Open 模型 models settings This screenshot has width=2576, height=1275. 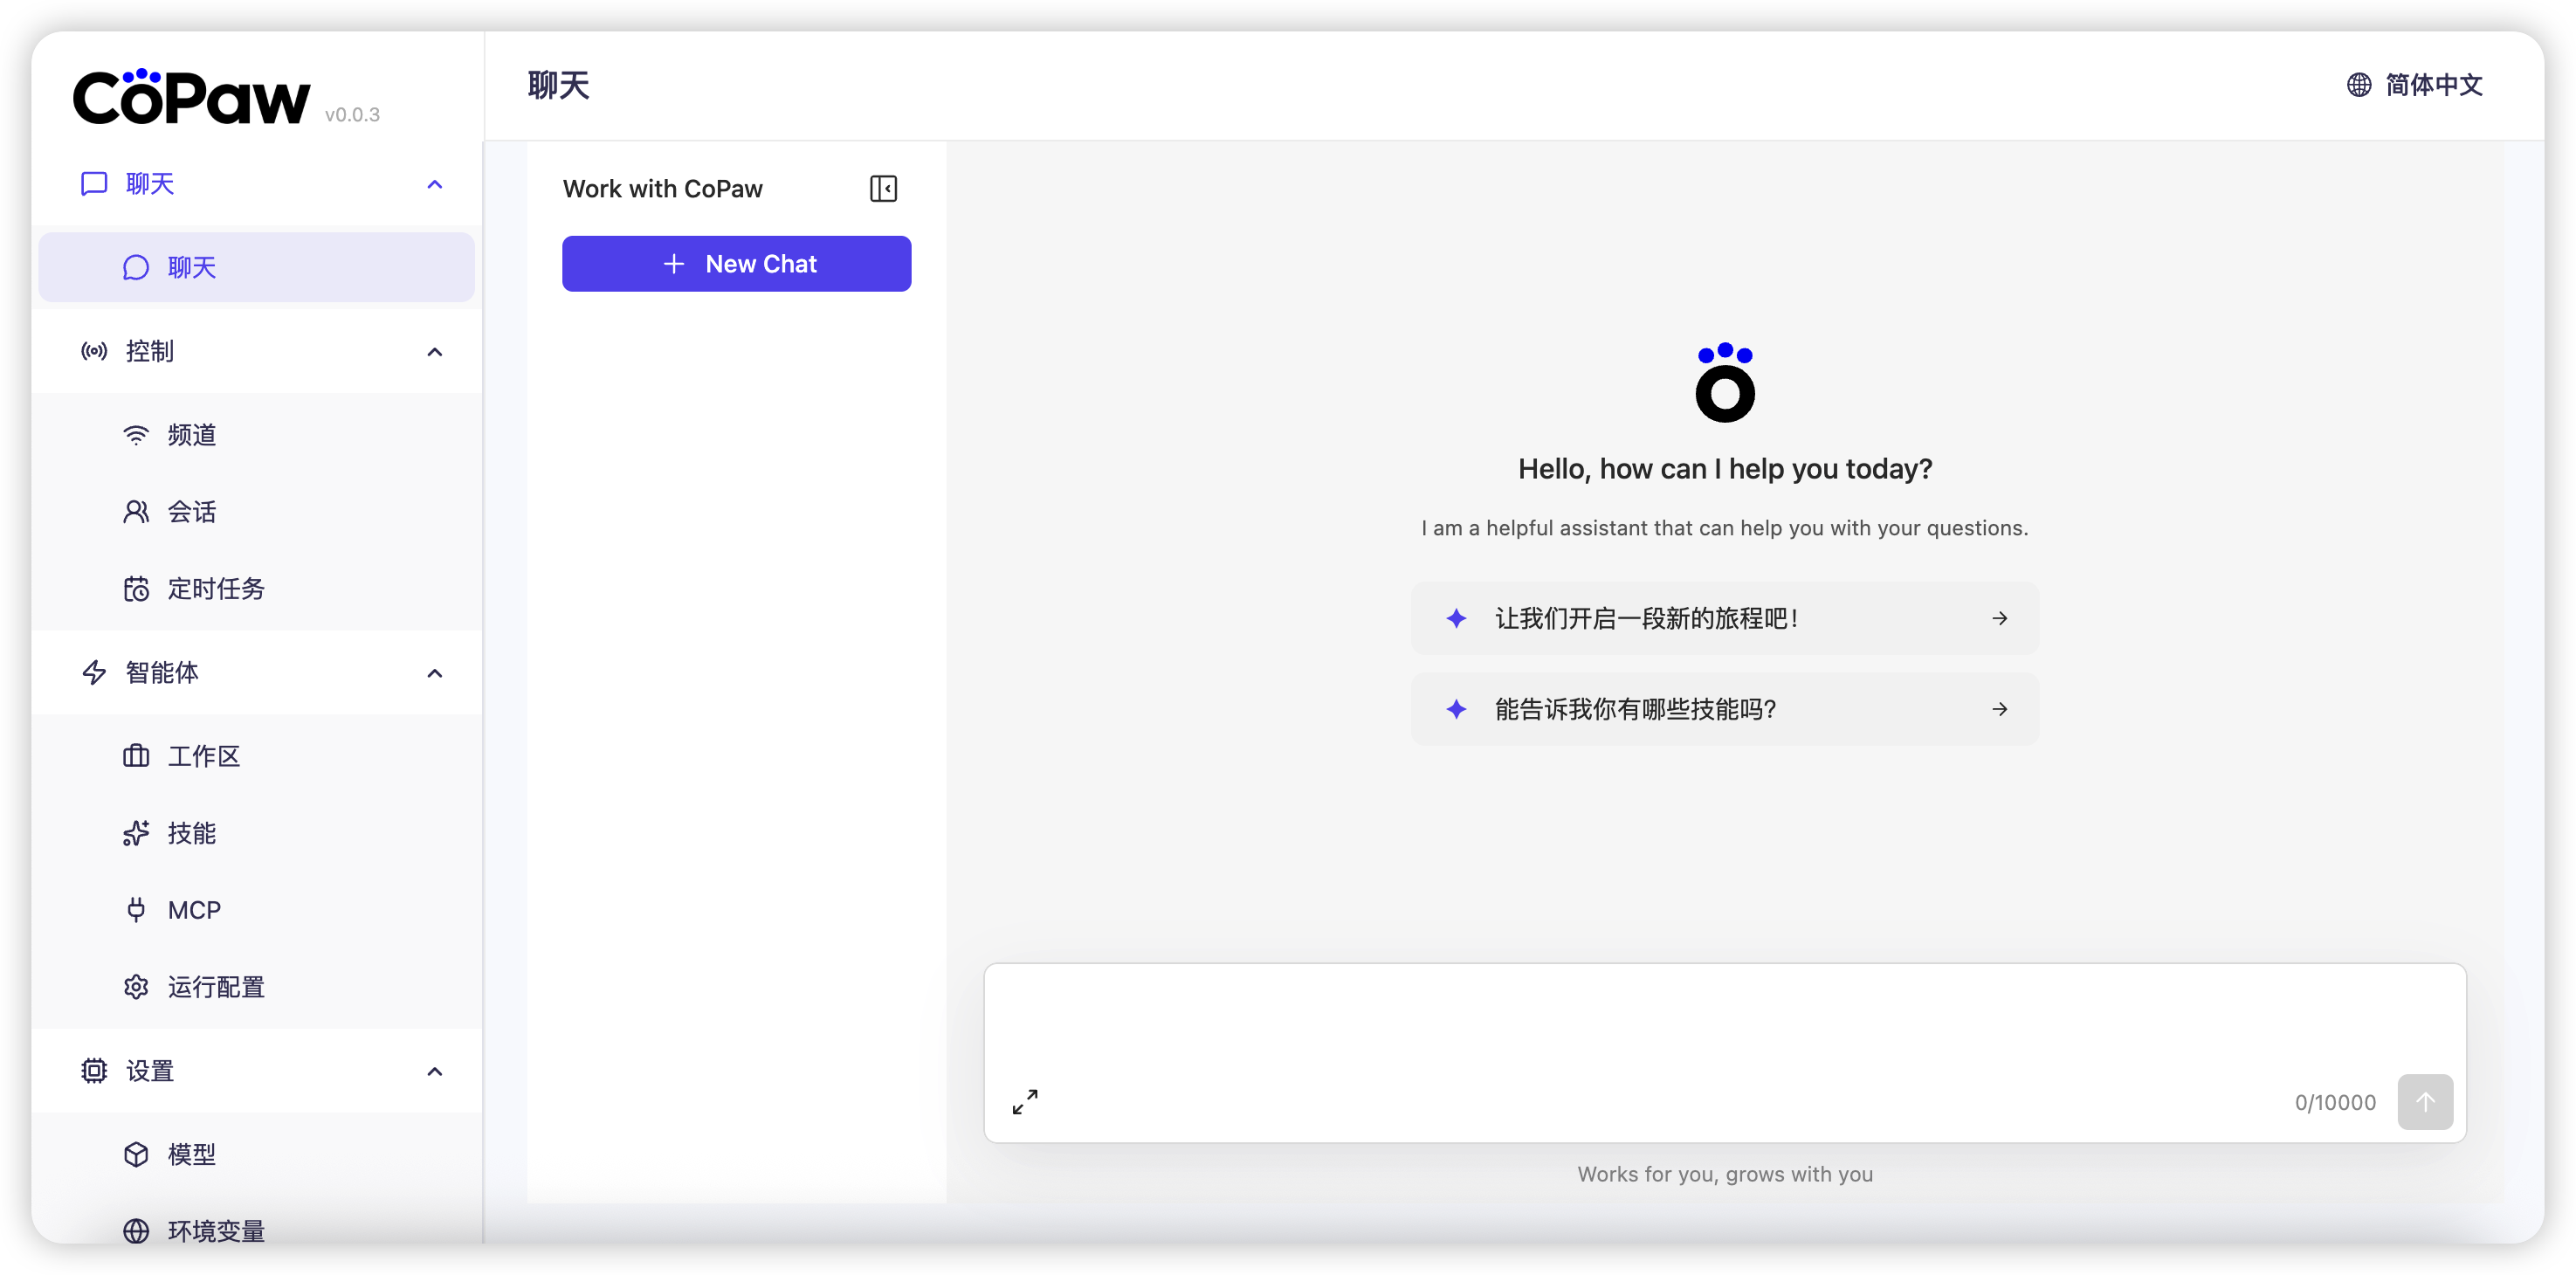(191, 1154)
